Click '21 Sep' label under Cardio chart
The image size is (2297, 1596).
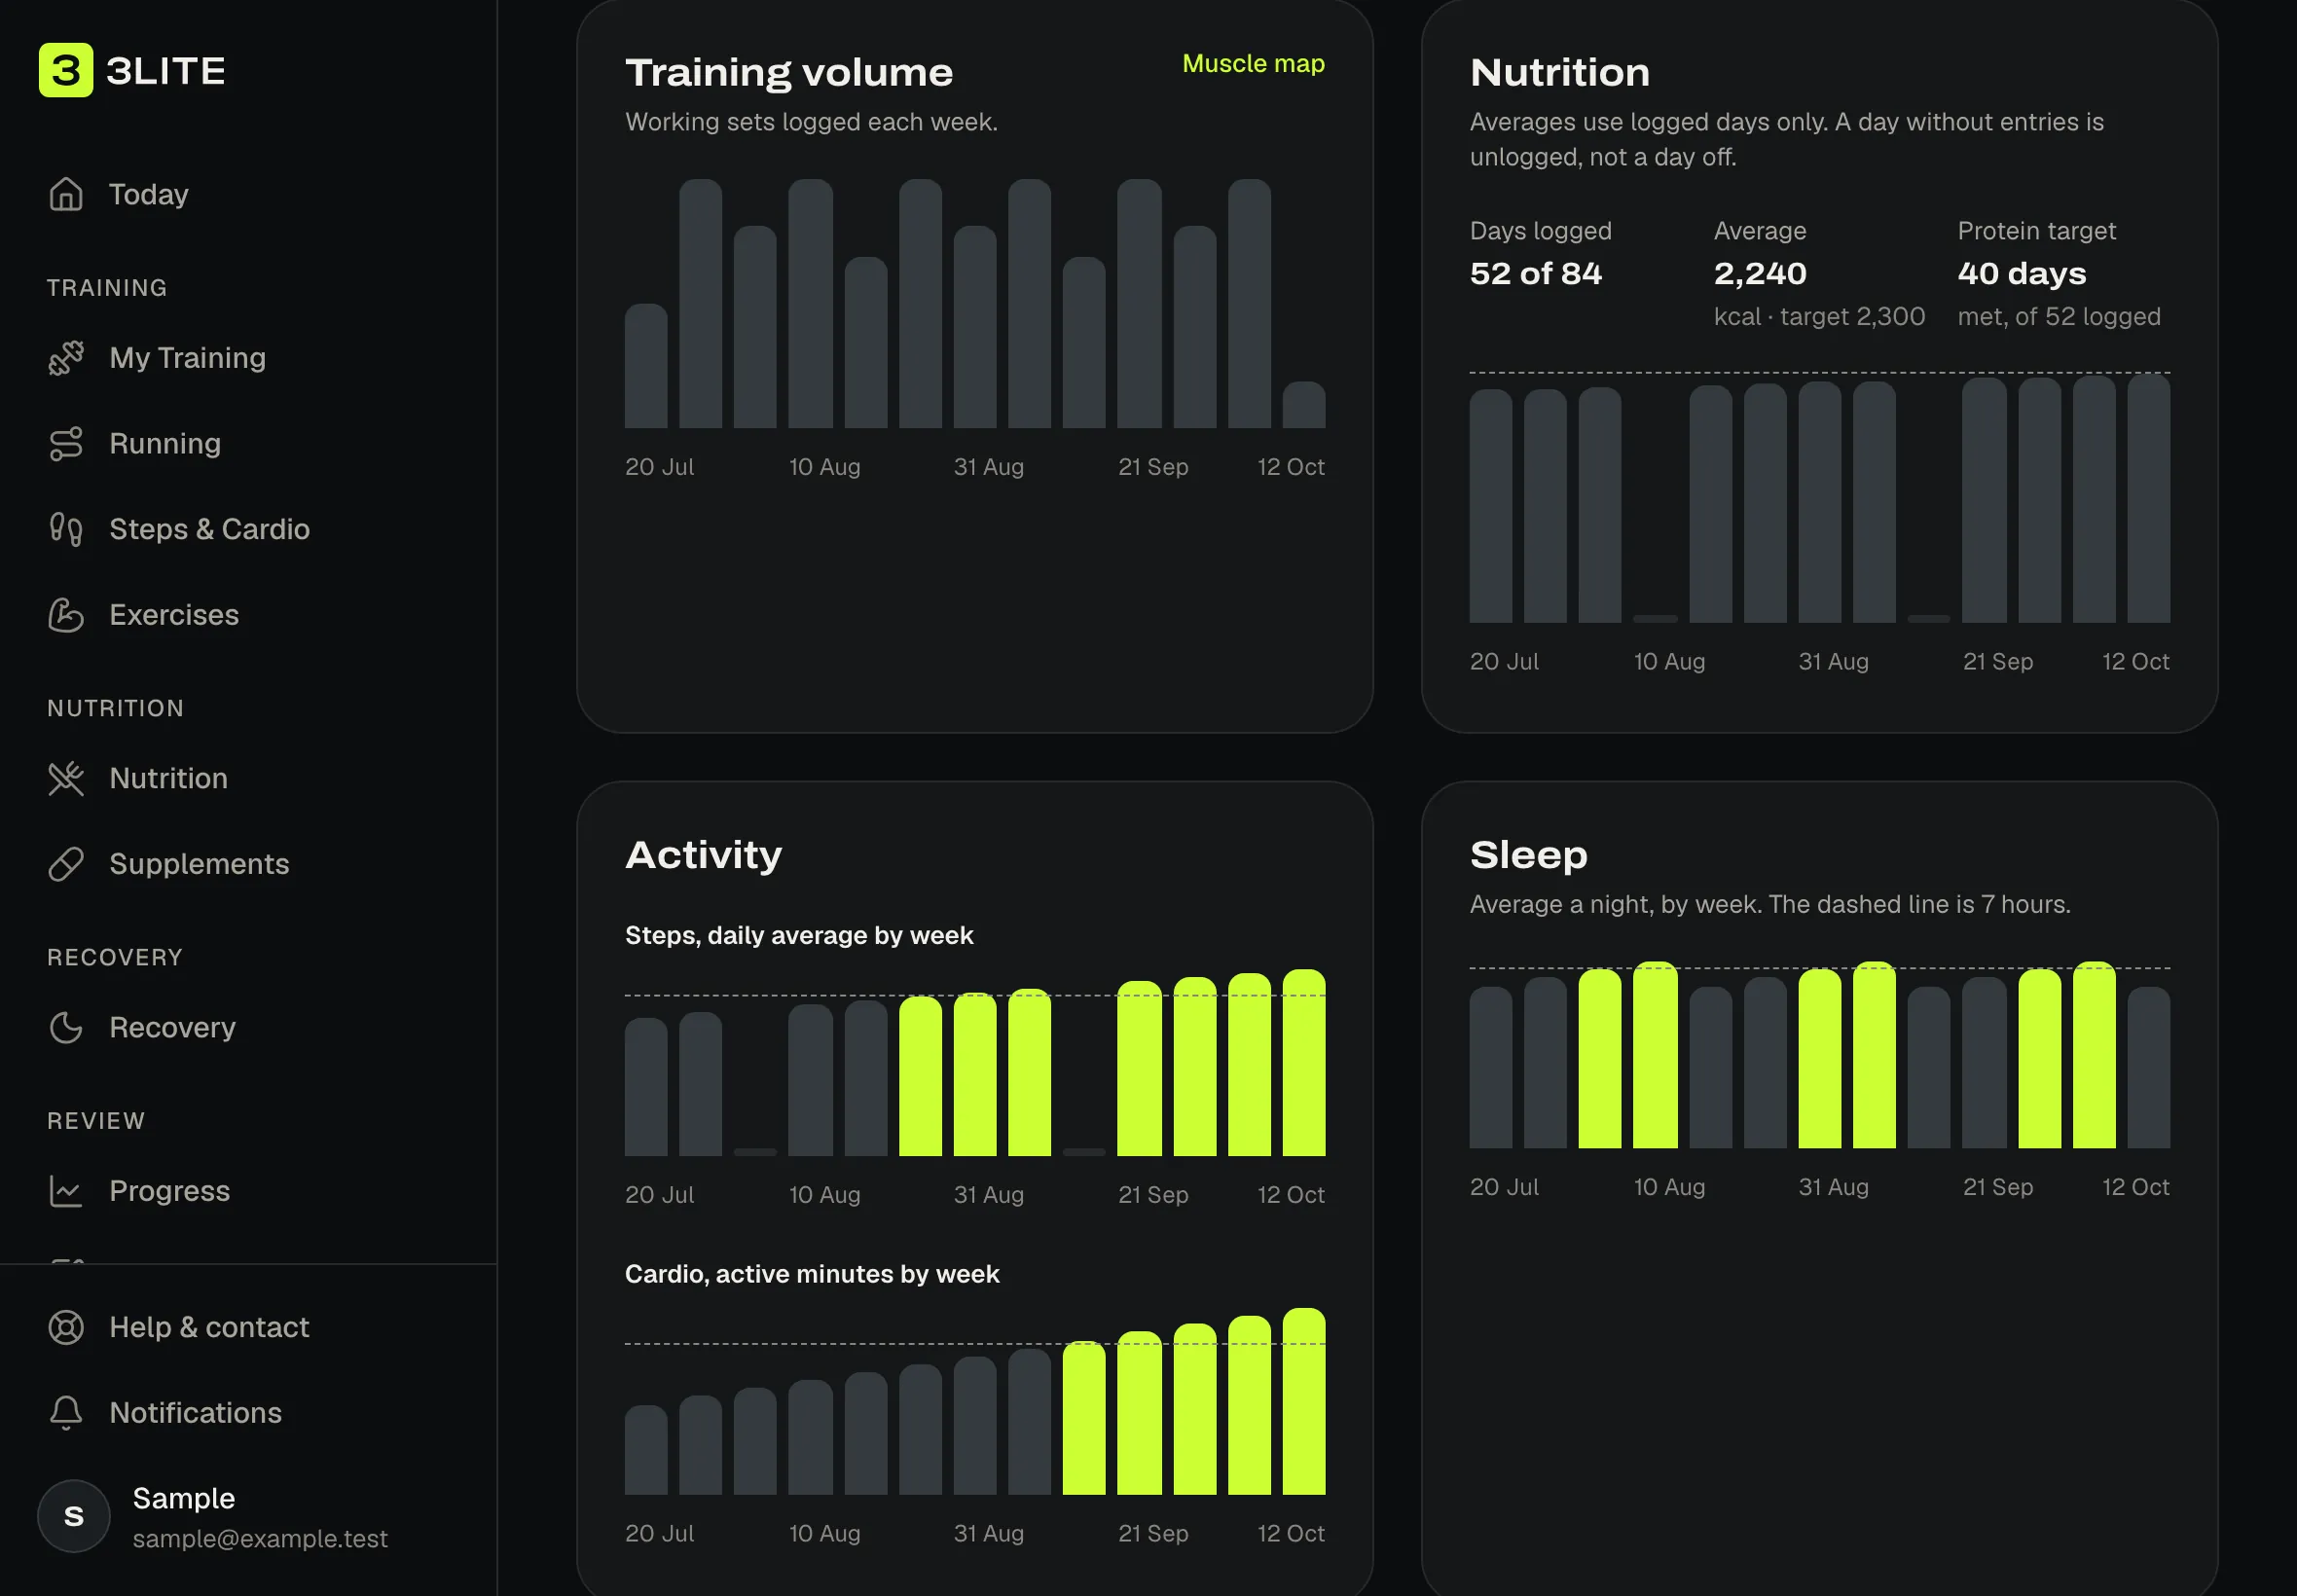tap(1153, 1534)
